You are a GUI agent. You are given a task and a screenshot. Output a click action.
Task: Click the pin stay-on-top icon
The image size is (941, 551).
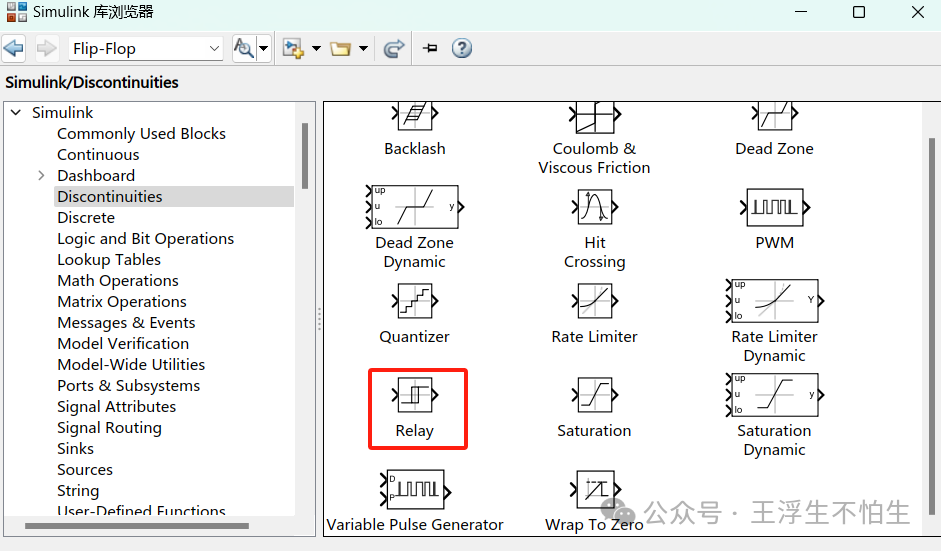pos(430,48)
